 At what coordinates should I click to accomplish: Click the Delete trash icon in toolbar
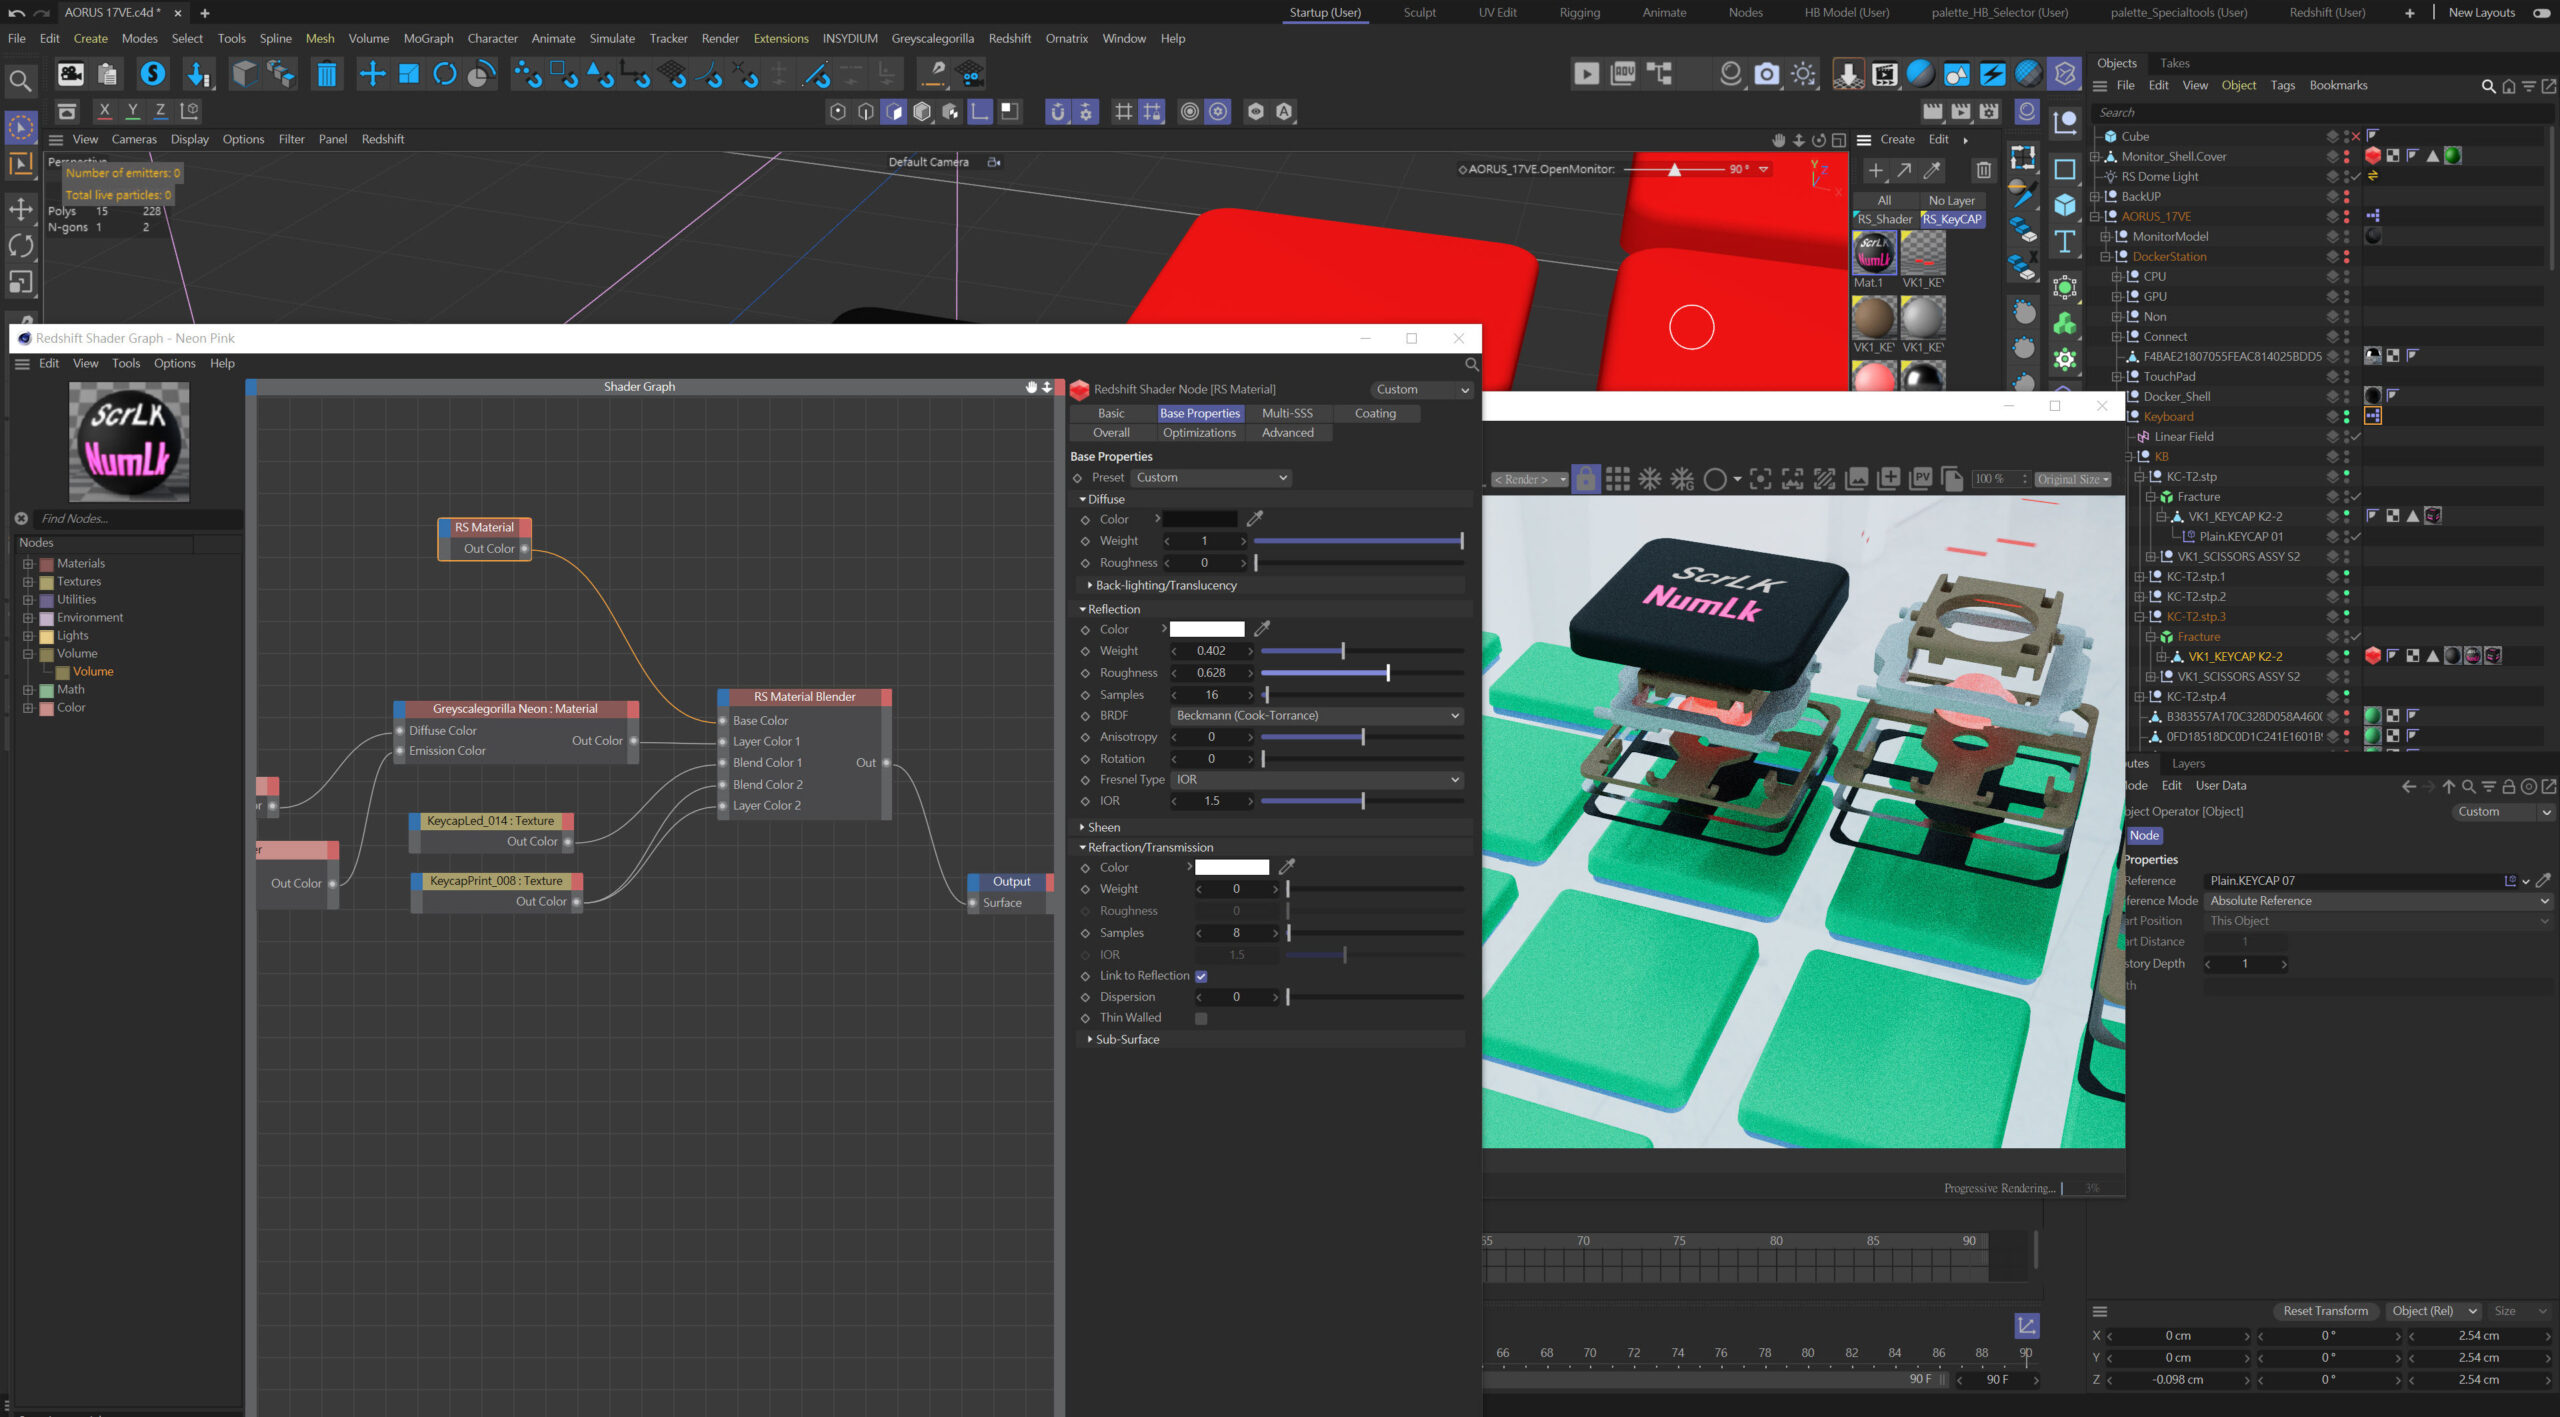[326, 74]
